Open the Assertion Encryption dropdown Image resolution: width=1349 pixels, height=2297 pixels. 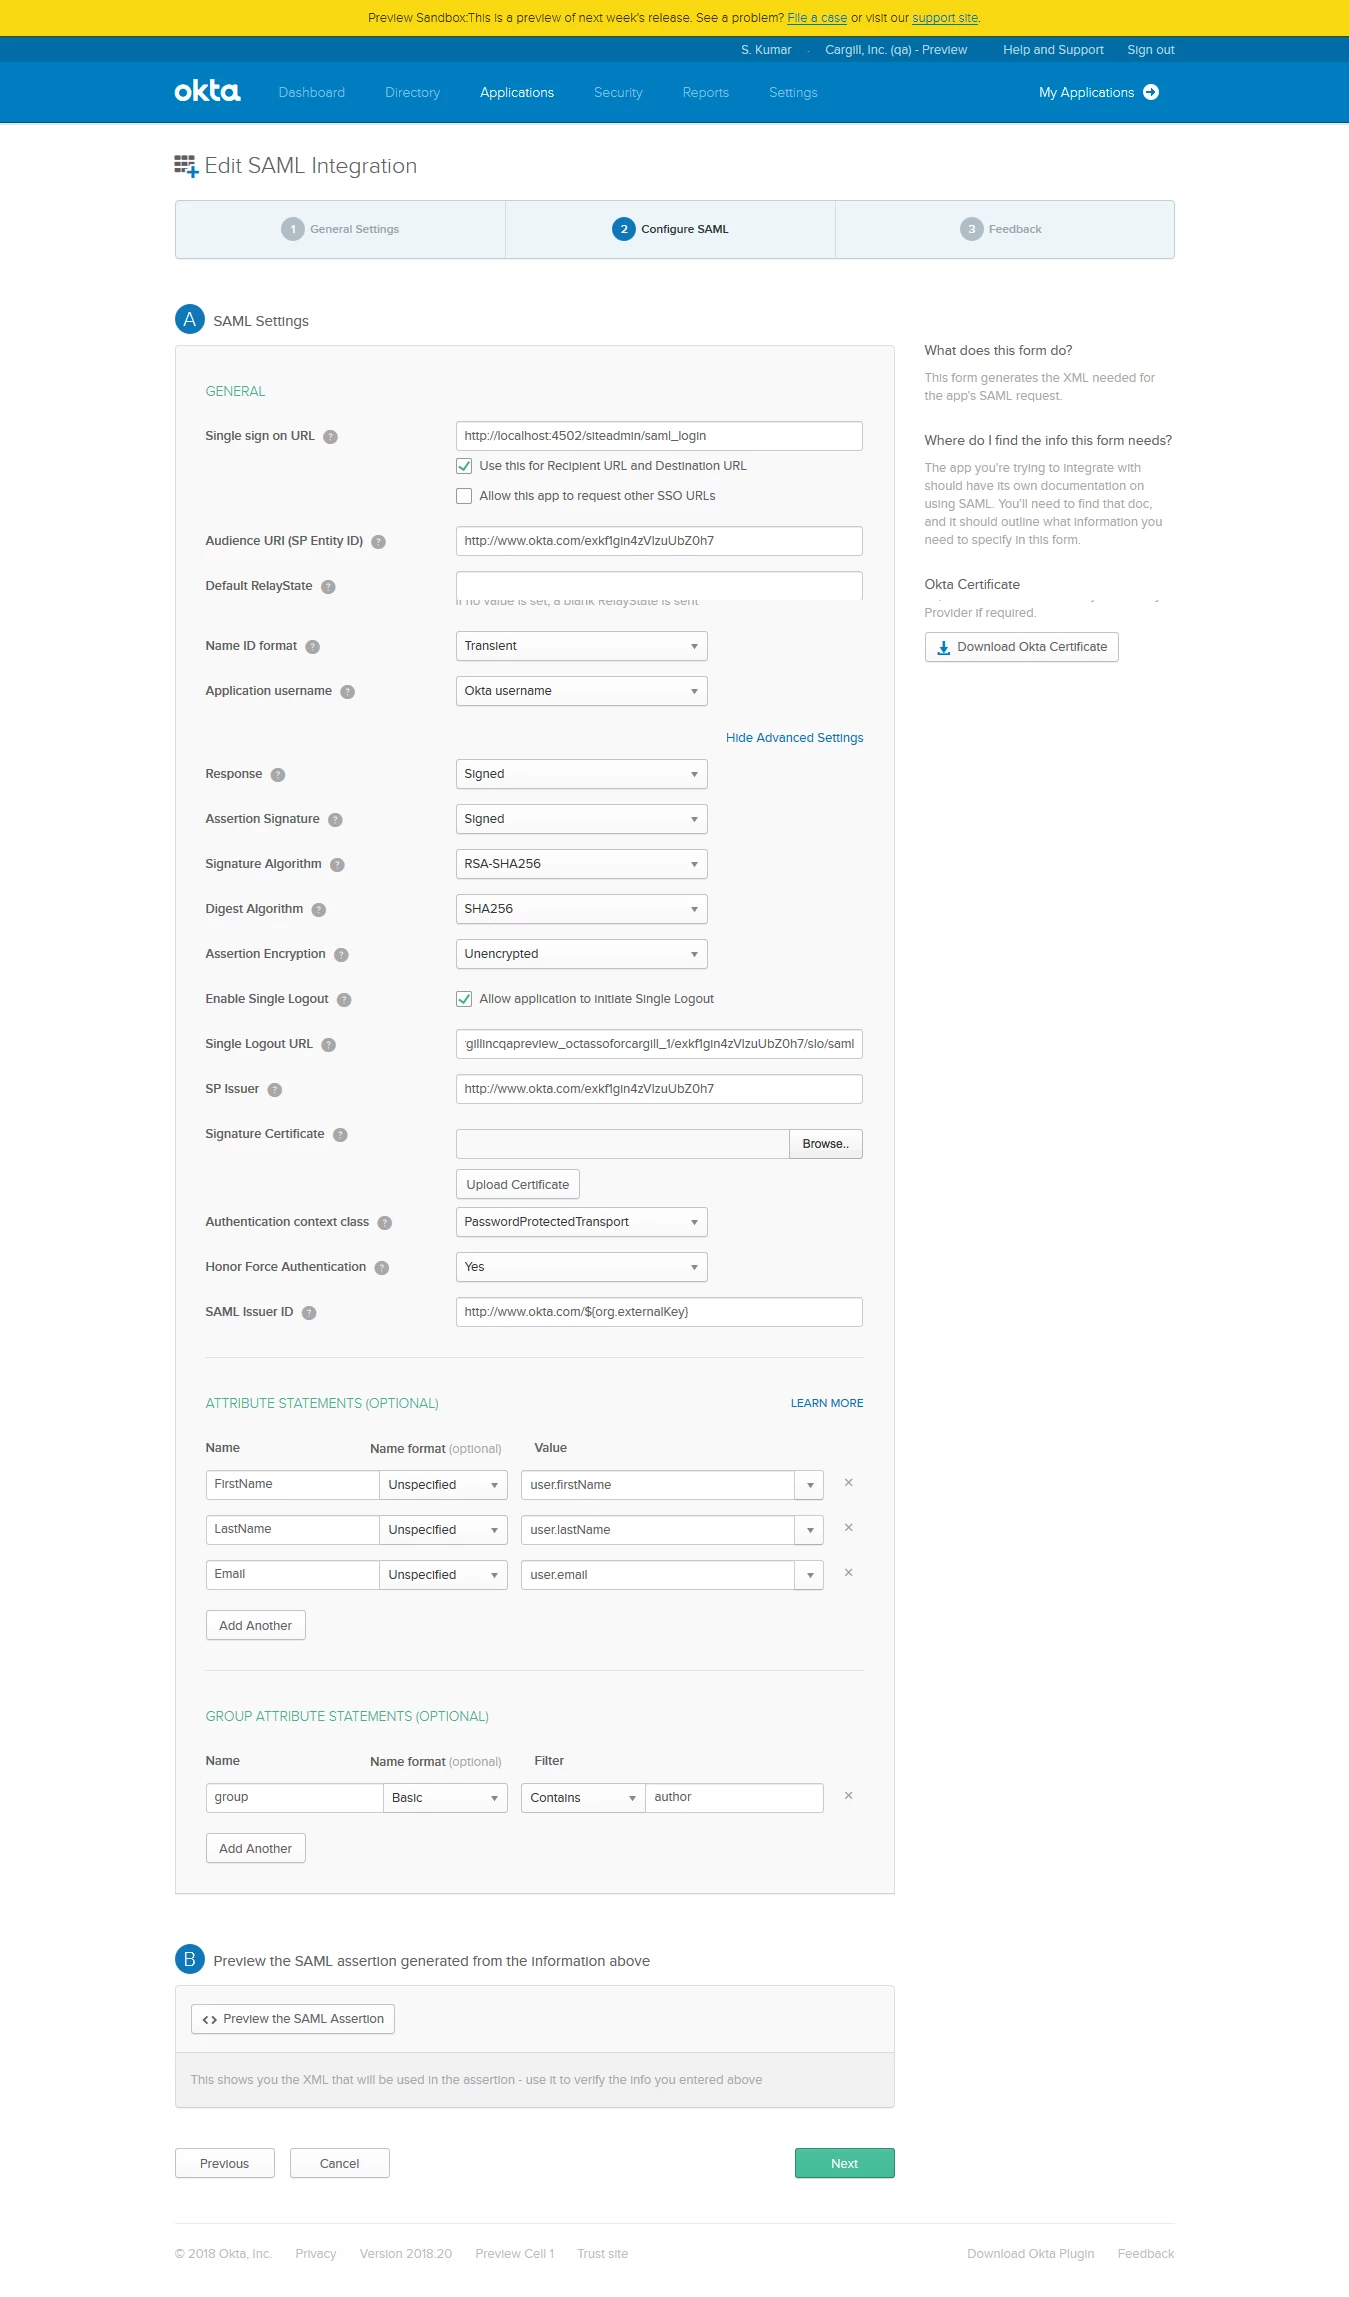click(x=581, y=954)
